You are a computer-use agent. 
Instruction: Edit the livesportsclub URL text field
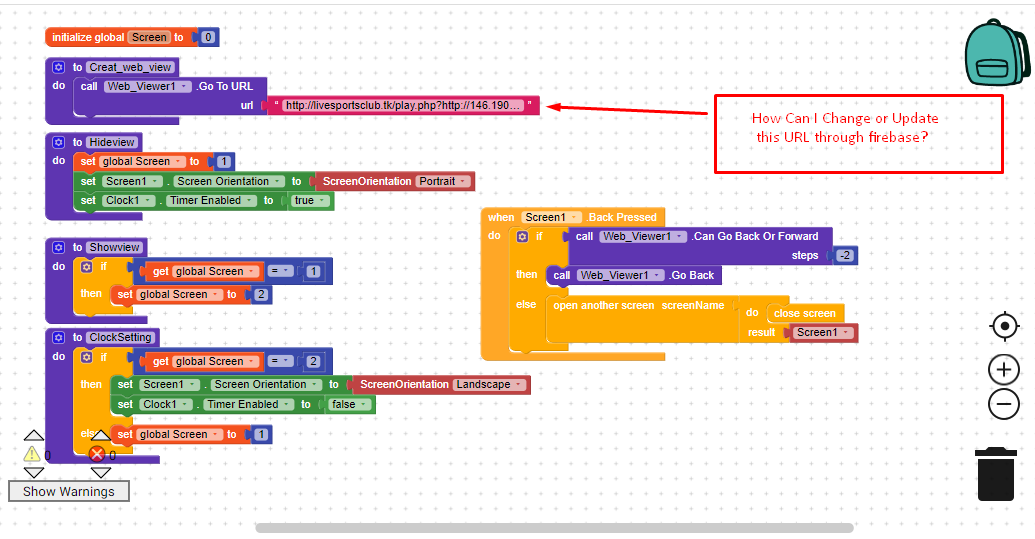pos(402,105)
